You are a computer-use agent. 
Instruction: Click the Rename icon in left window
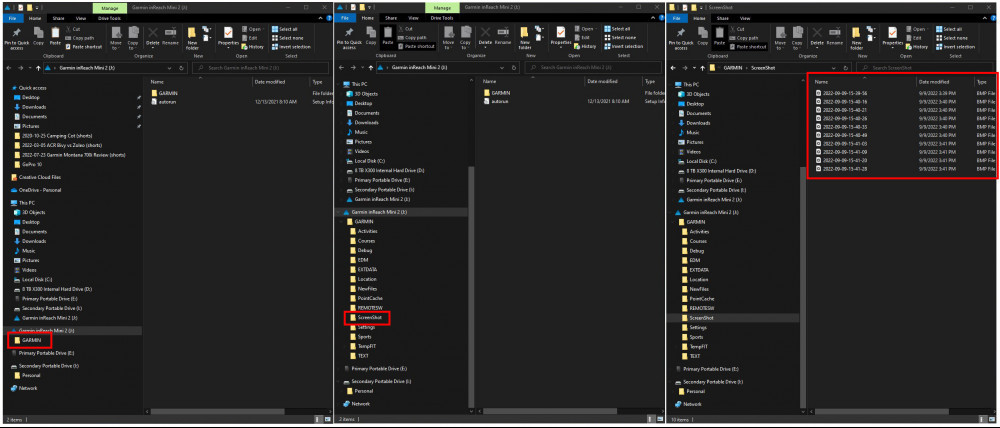click(x=170, y=33)
